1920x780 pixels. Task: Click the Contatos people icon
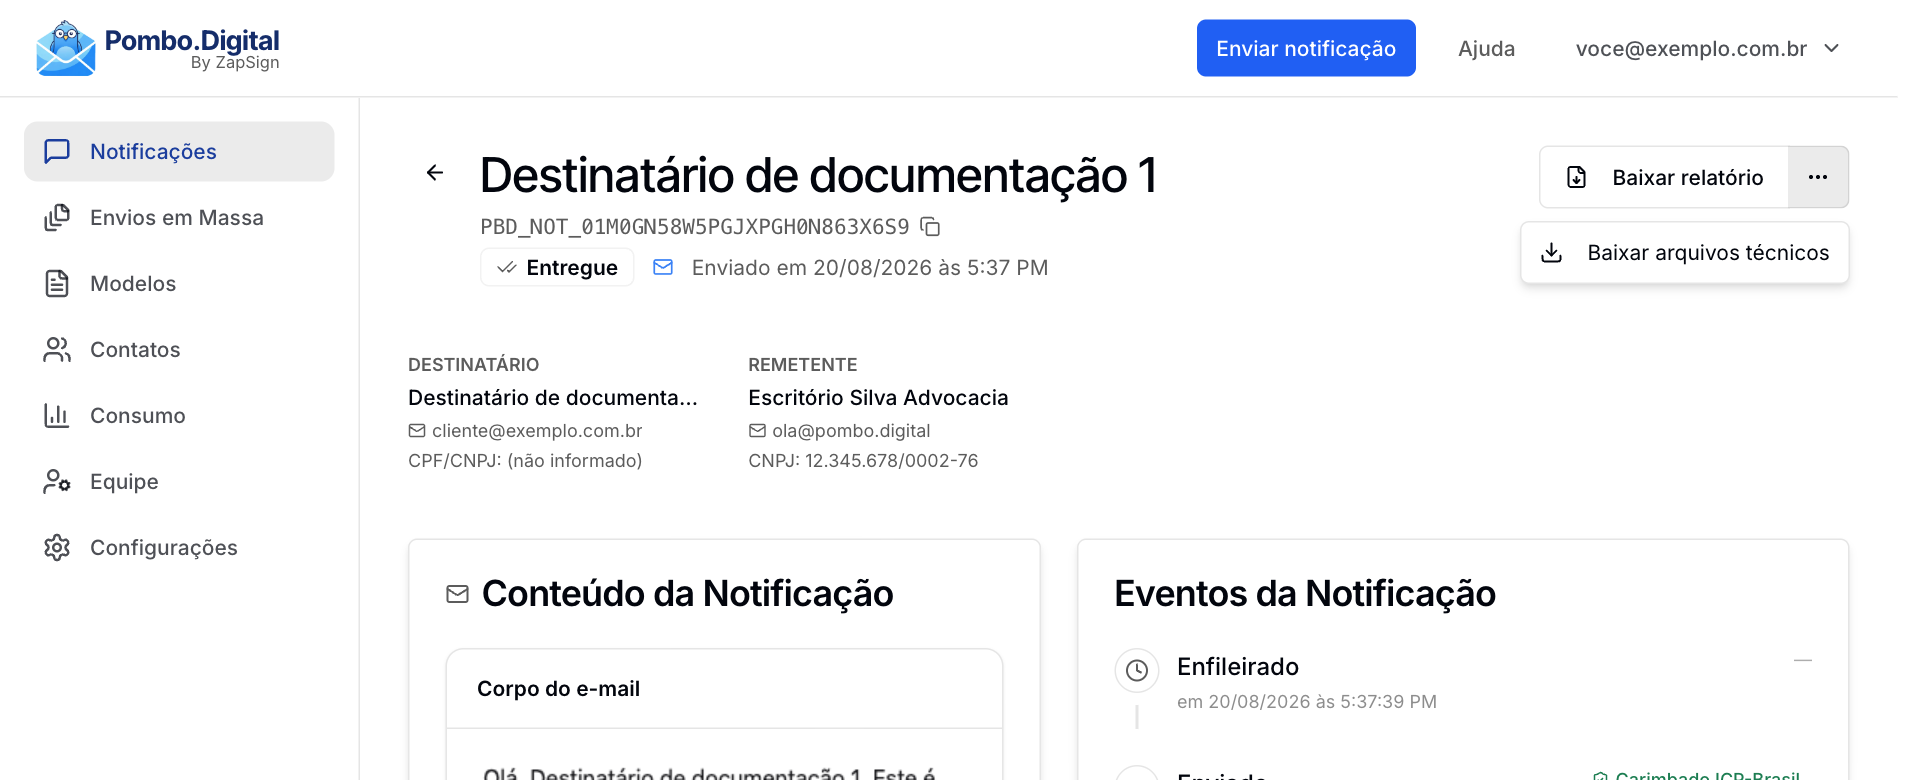coord(57,349)
